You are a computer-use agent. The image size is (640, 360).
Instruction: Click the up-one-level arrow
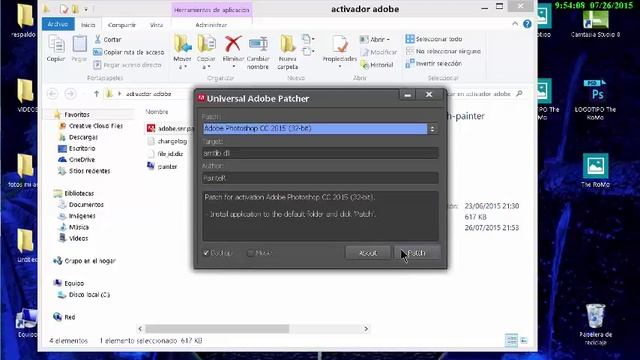point(96,94)
